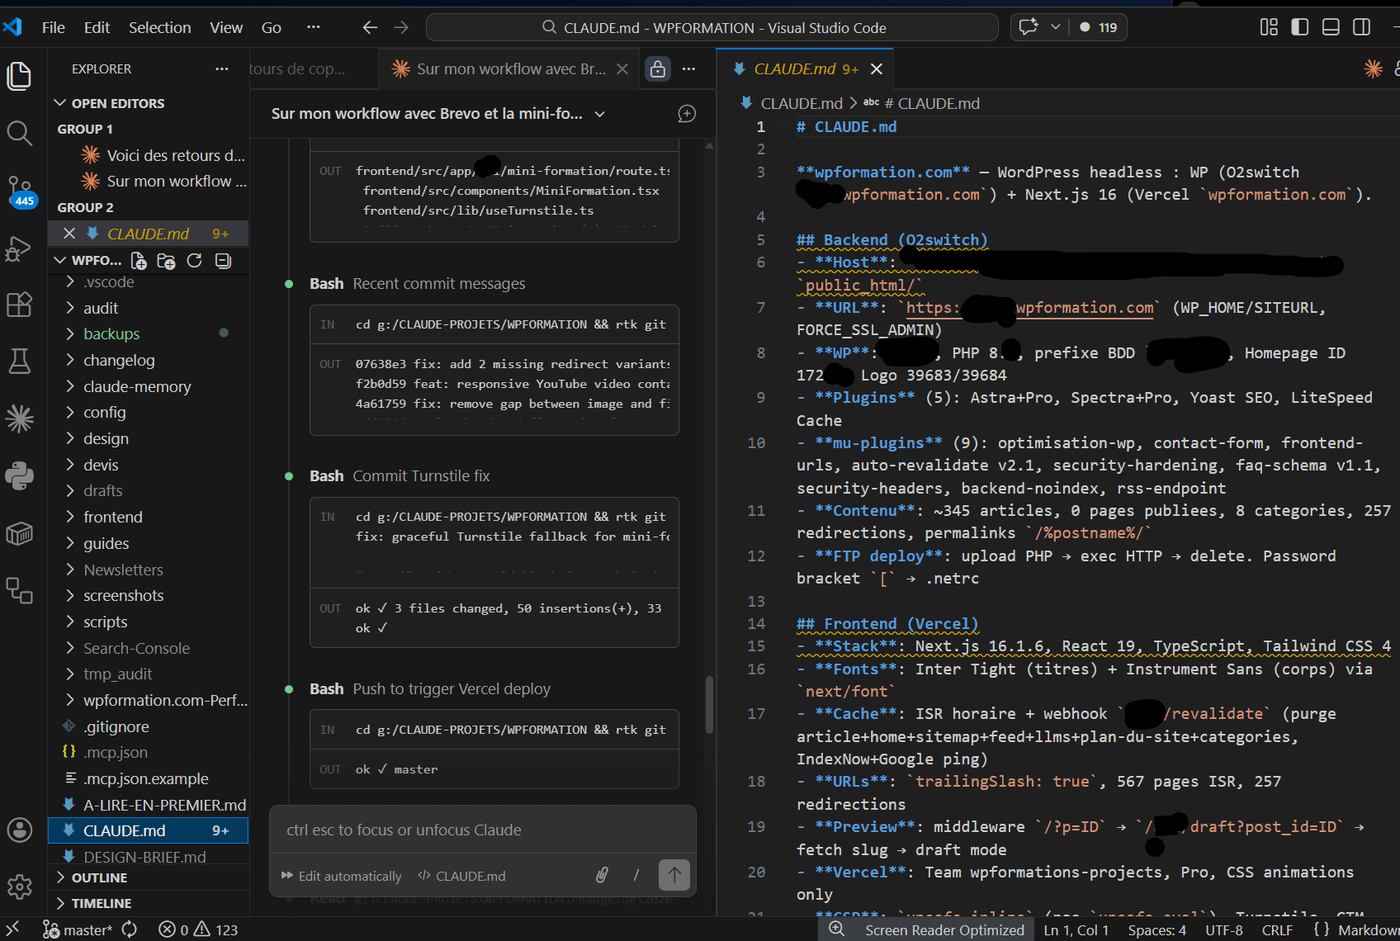Toggle the bottom panel visibility
This screenshot has height=941, width=1400.
tap(1331, 27)
